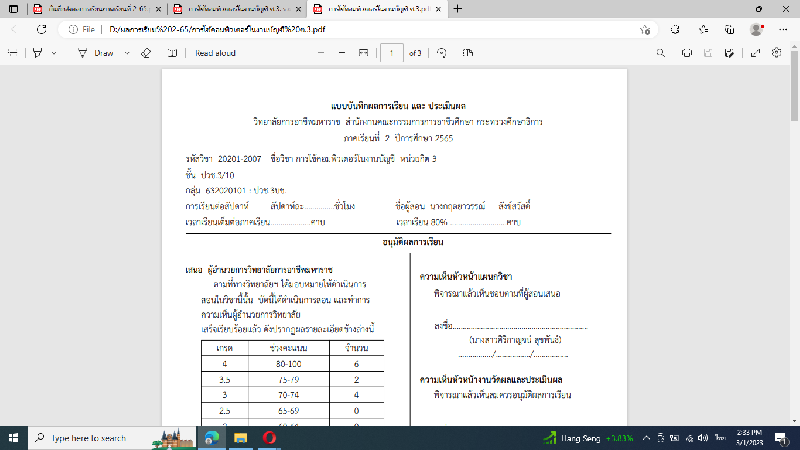Select the Erase tool

click(146, 53)
